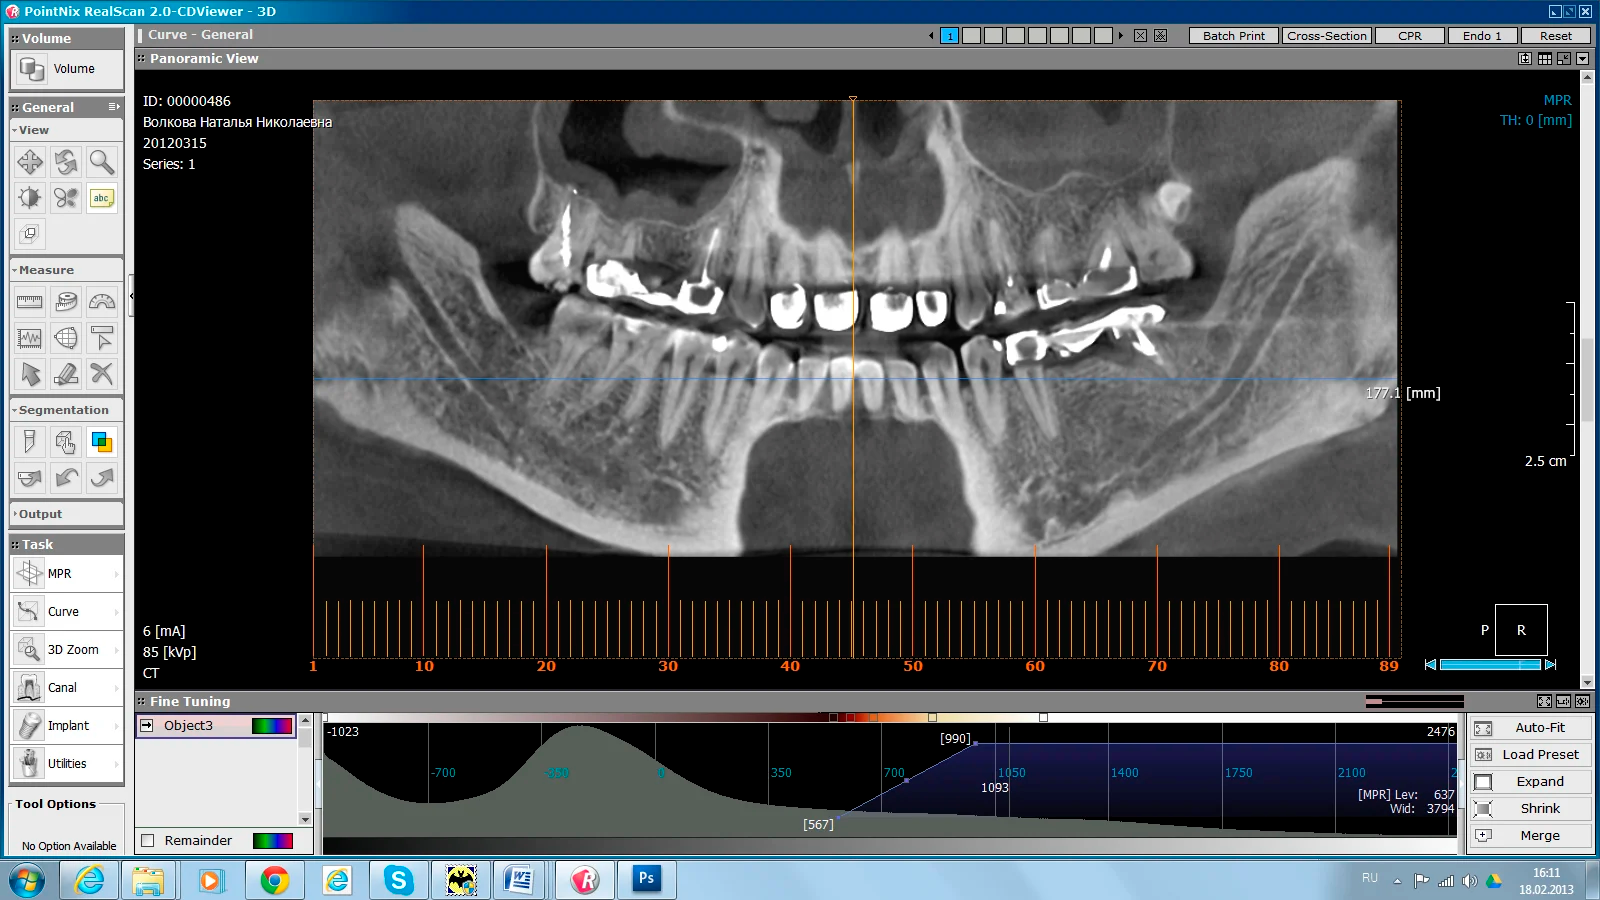Screen dimensions: 1600x900
Task: Go to previous layout slot arrow
Action: (x=931, y=36)
